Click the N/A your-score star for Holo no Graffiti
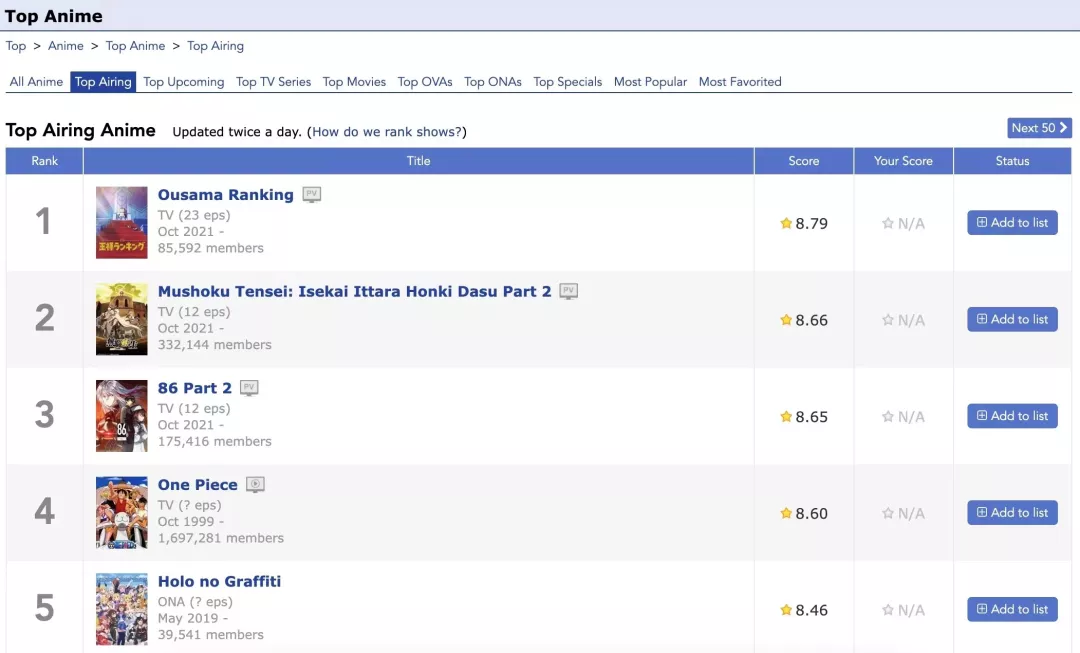1080x653 pixels. 888,610
